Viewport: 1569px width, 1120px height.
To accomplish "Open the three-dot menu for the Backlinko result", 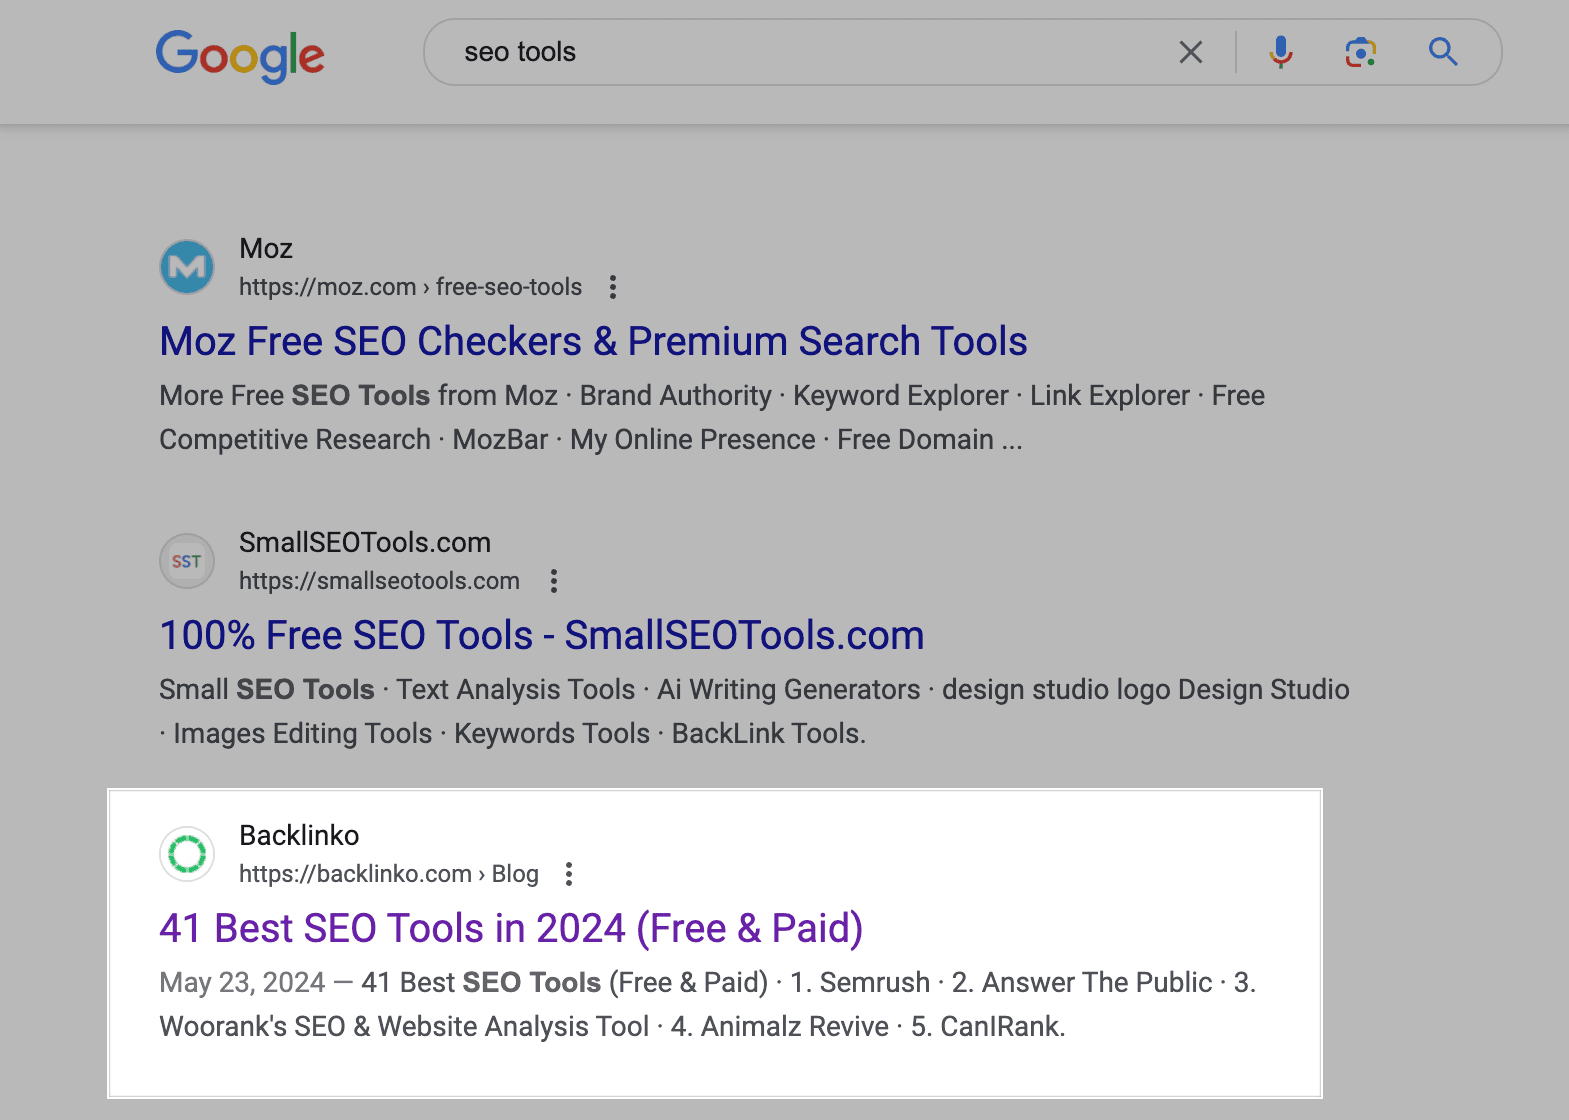I will coord(569,874).
